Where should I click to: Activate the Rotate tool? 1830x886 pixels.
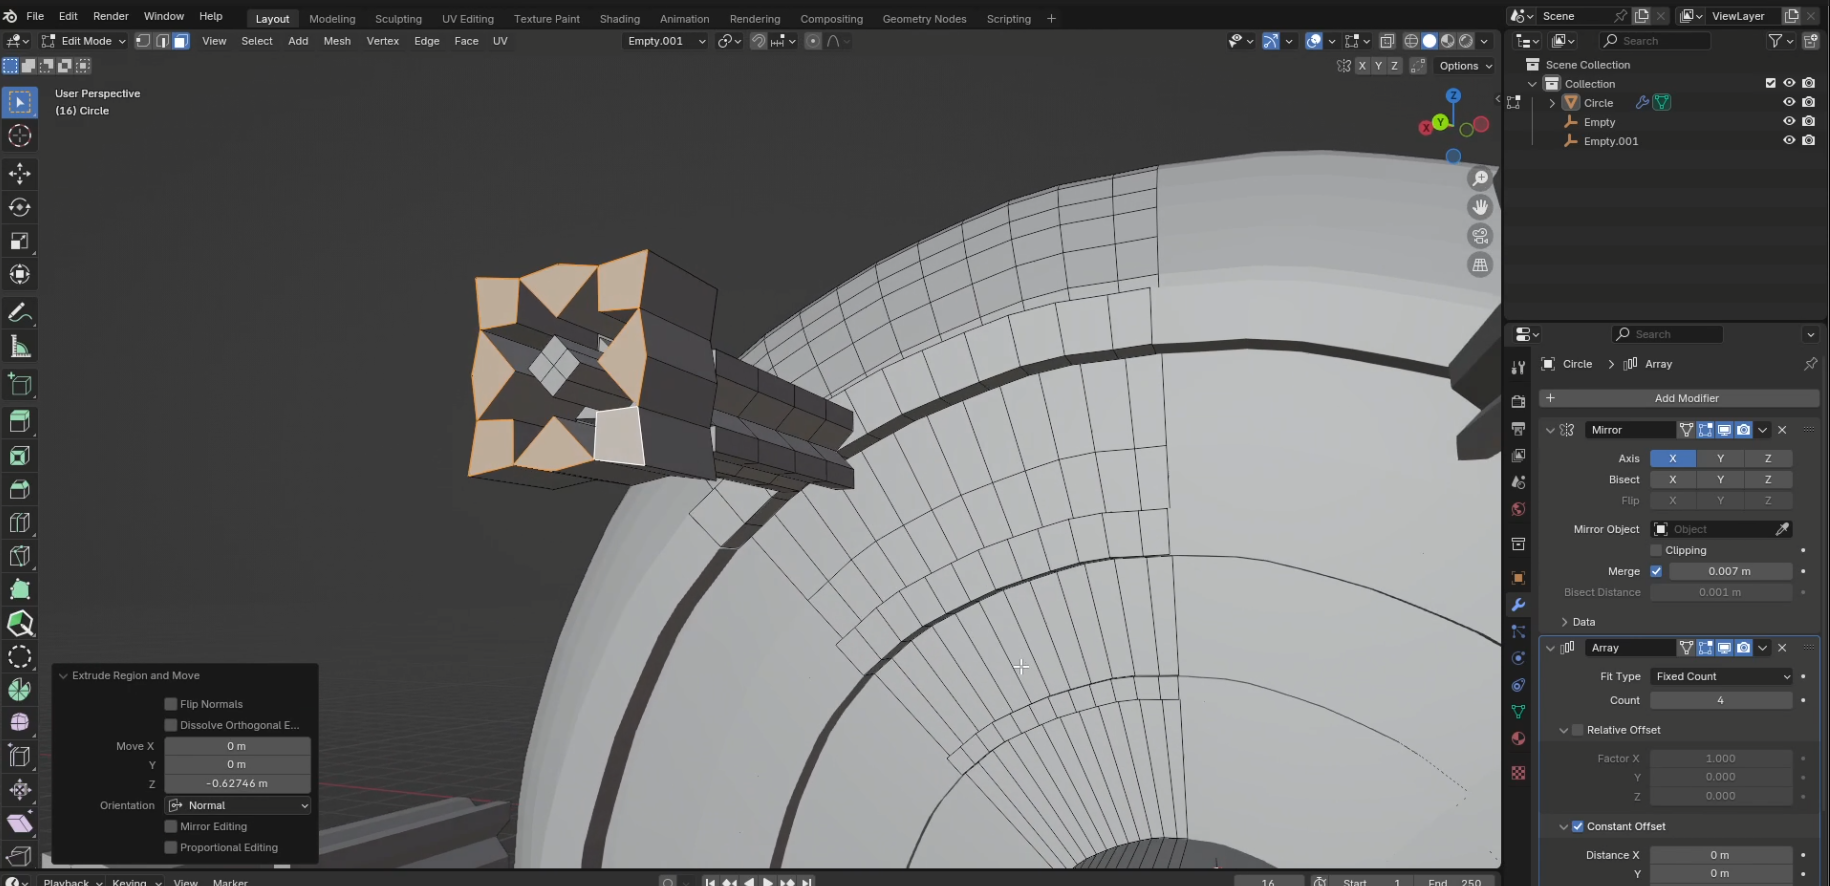20,207
